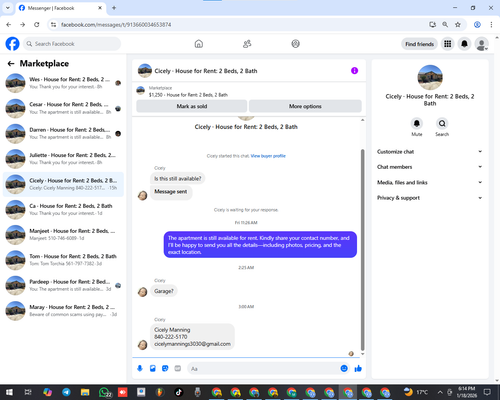This screenshot has width=500, height=400.
Task: Open the taskbar clock showing 6:14 PM
Action: 466,392
